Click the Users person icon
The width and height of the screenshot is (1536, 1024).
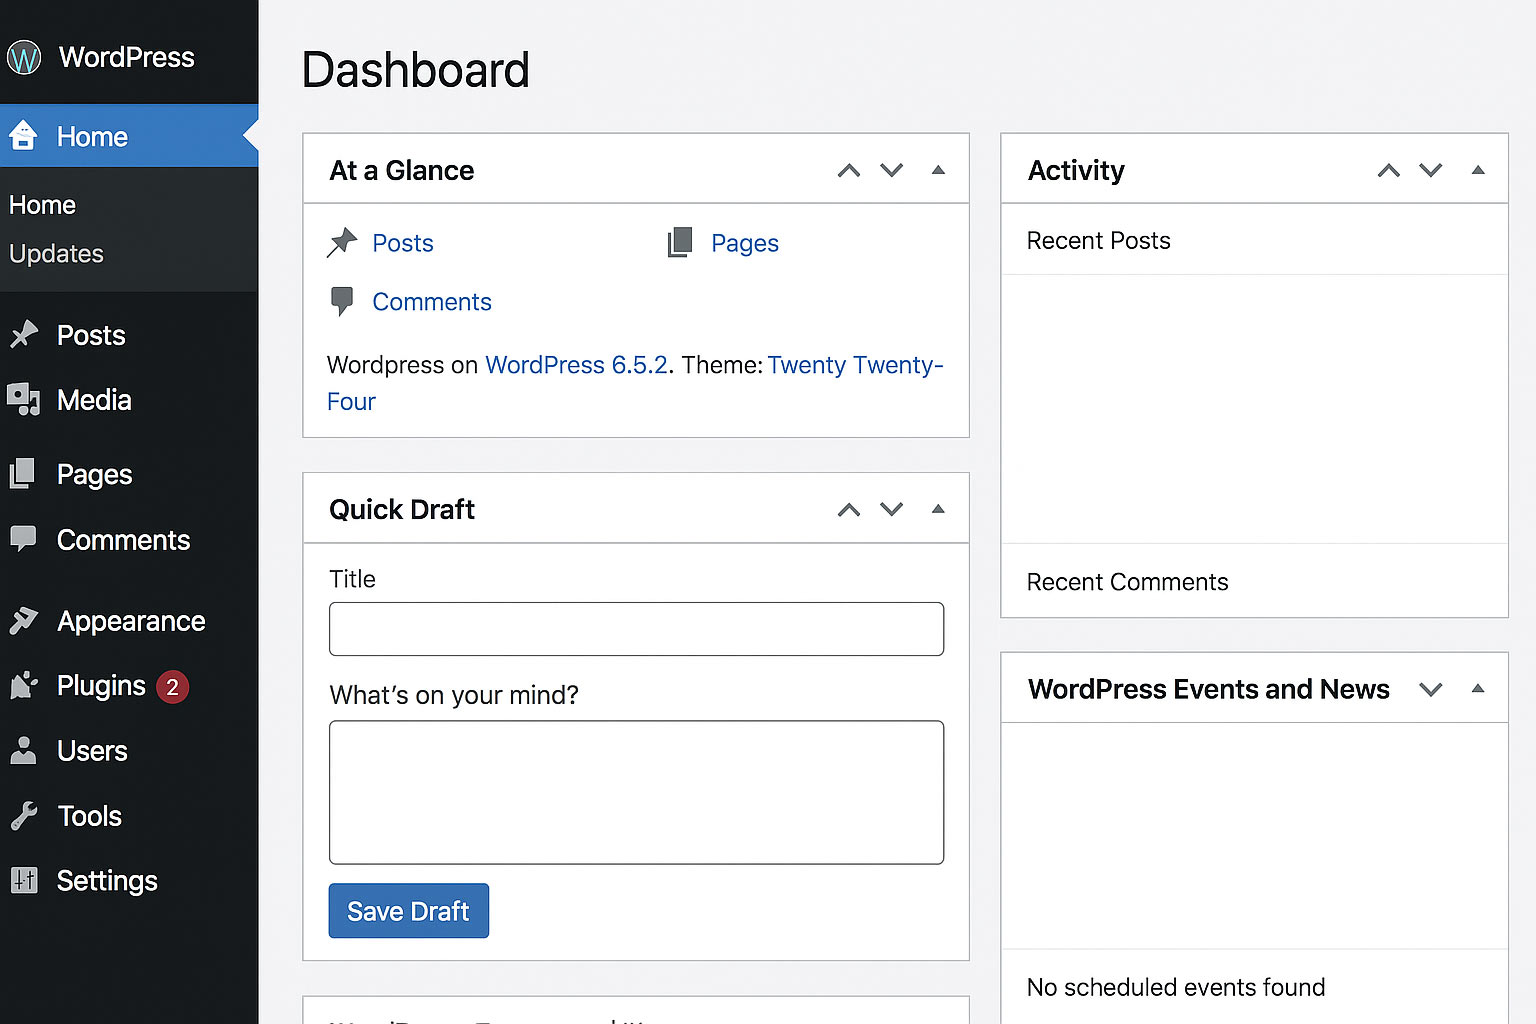24,751
